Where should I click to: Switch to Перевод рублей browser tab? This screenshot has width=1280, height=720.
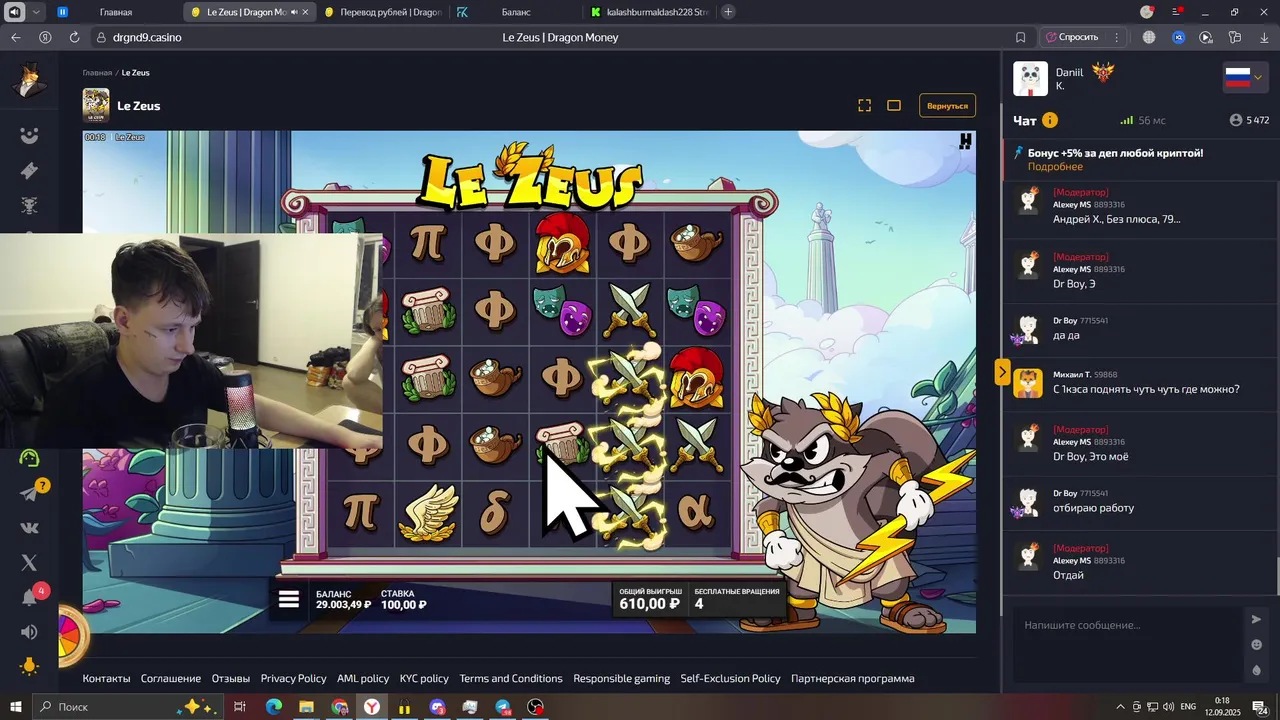pos(384,12)
